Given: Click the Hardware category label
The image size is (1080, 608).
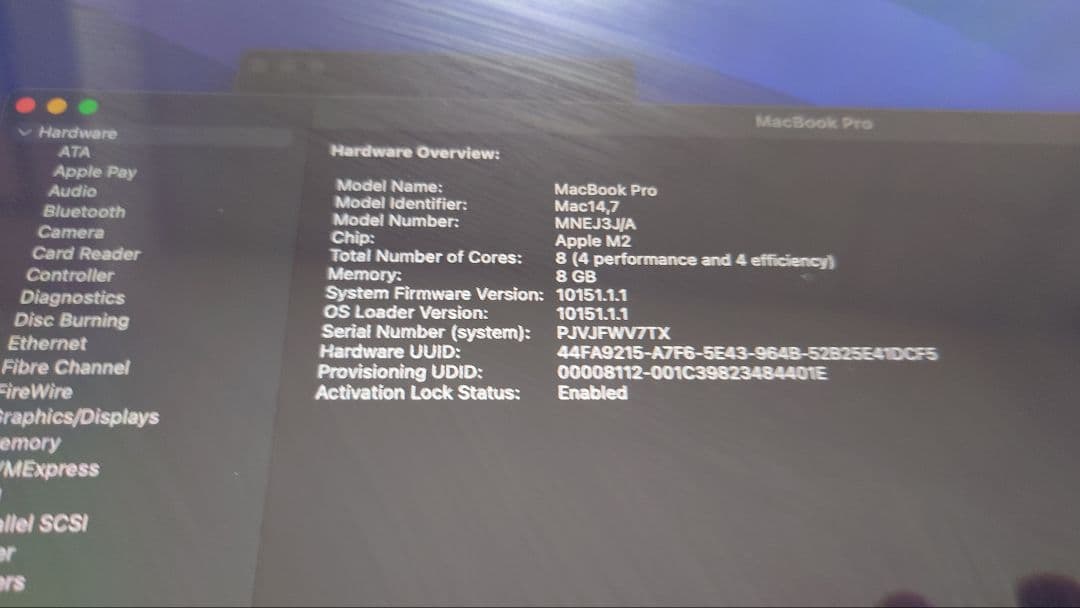Looking at the screenshot, I should coord(77,131).
